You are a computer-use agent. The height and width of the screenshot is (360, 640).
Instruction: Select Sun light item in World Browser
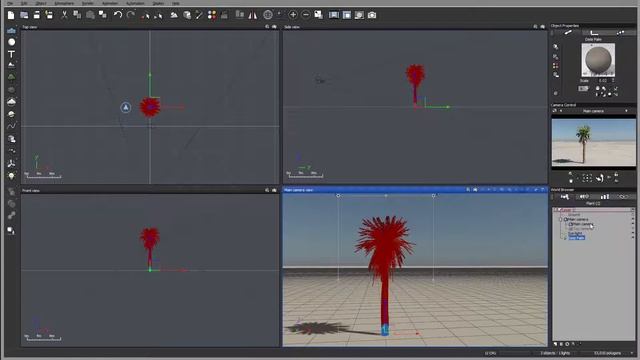[x=575, y=233]
